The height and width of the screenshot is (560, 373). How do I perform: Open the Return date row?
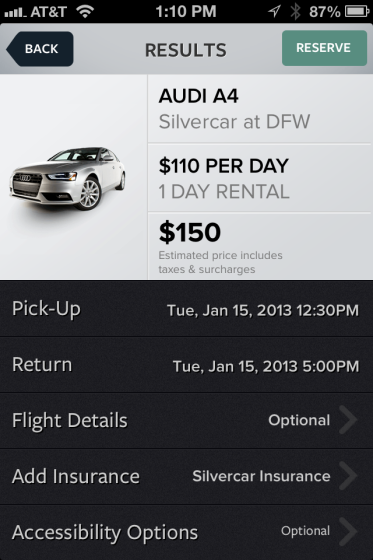point(186,365)
